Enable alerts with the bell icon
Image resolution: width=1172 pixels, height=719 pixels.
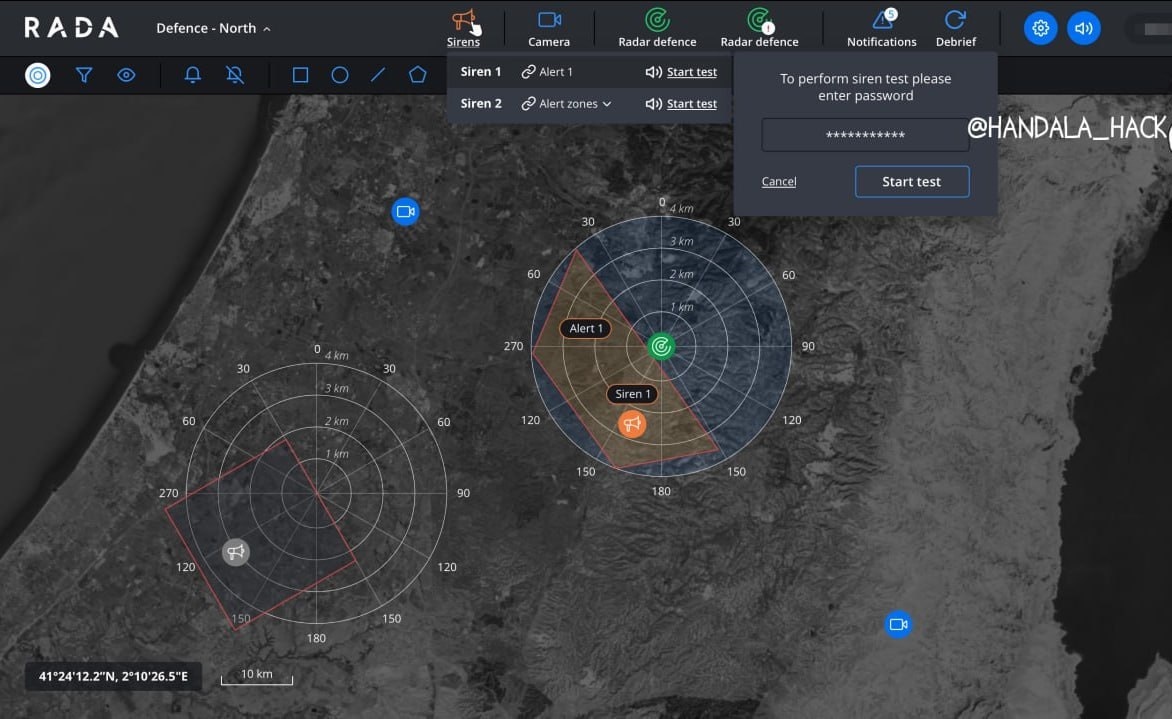pyautogui.click(x=193, y=75)
